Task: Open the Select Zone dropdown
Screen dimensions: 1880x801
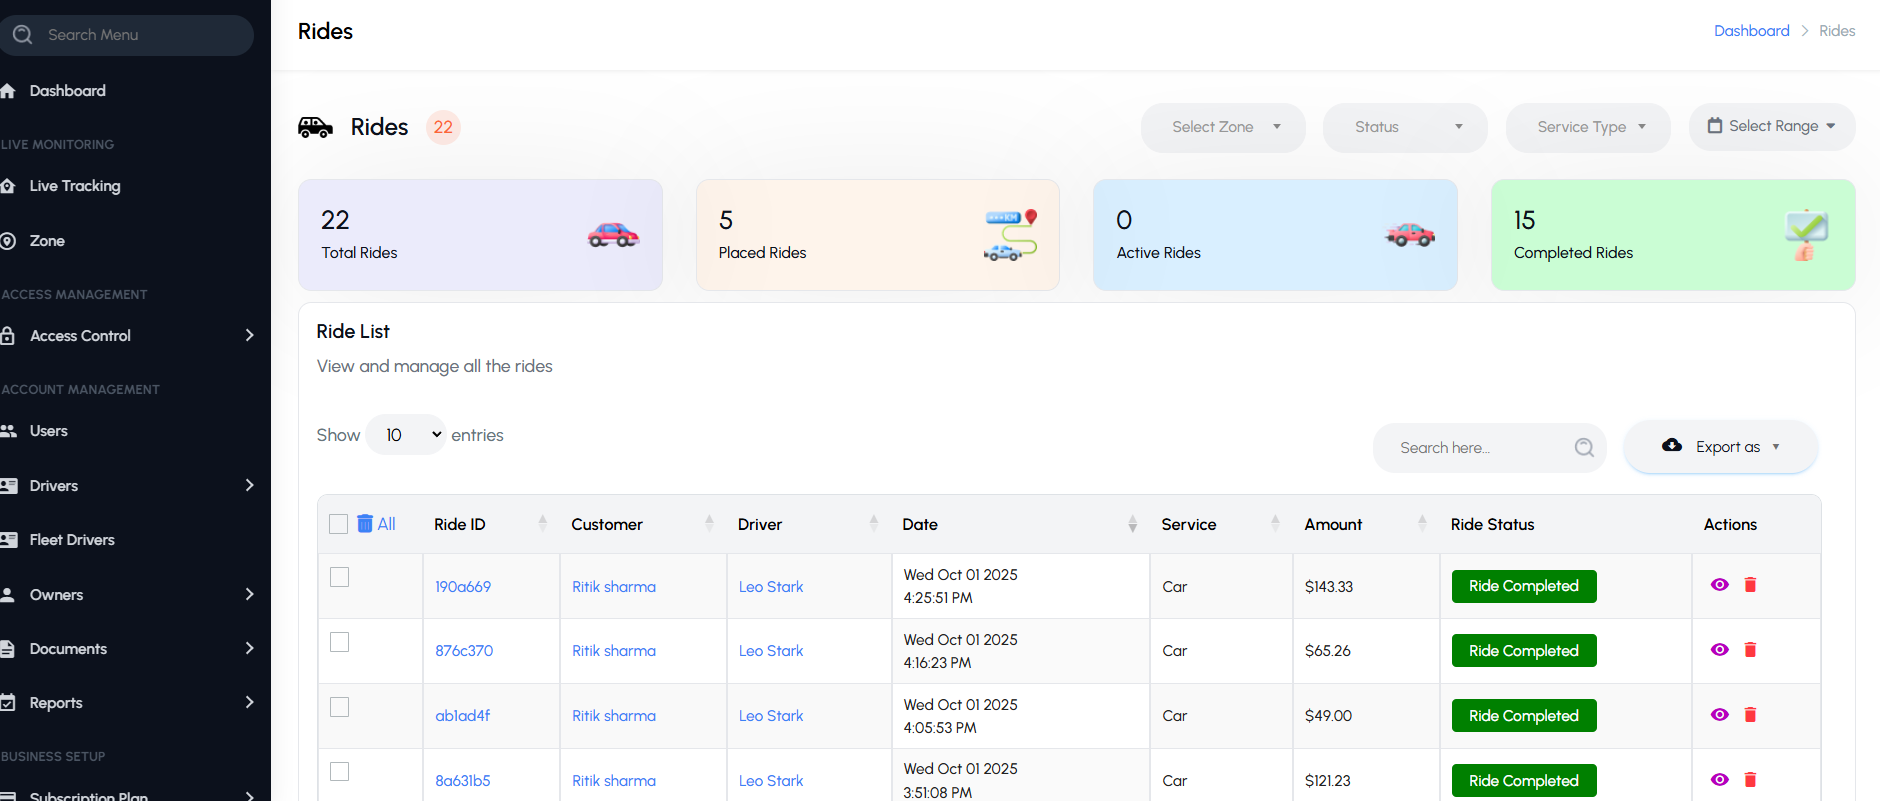Action: tap(1223, 127)
